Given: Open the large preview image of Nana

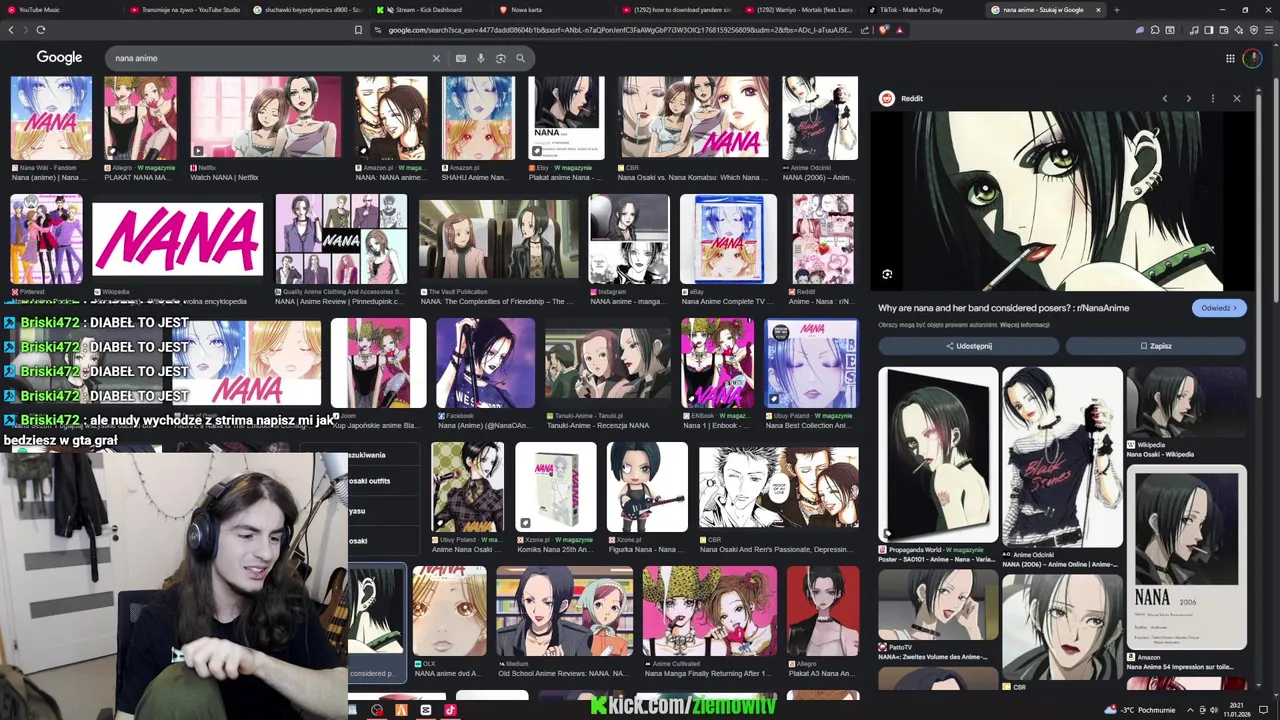Looking at the screenshot, I should pos(1062,200).
